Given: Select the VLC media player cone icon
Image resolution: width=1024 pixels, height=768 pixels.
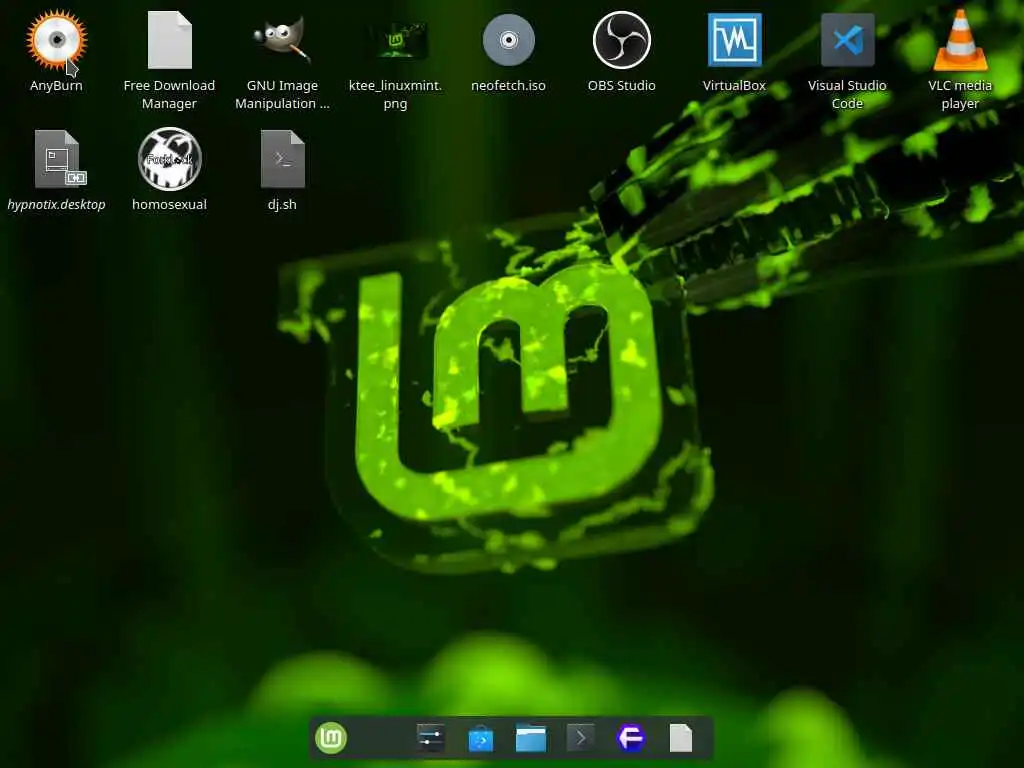Looking at the screenshot, I should coord(960,40).
